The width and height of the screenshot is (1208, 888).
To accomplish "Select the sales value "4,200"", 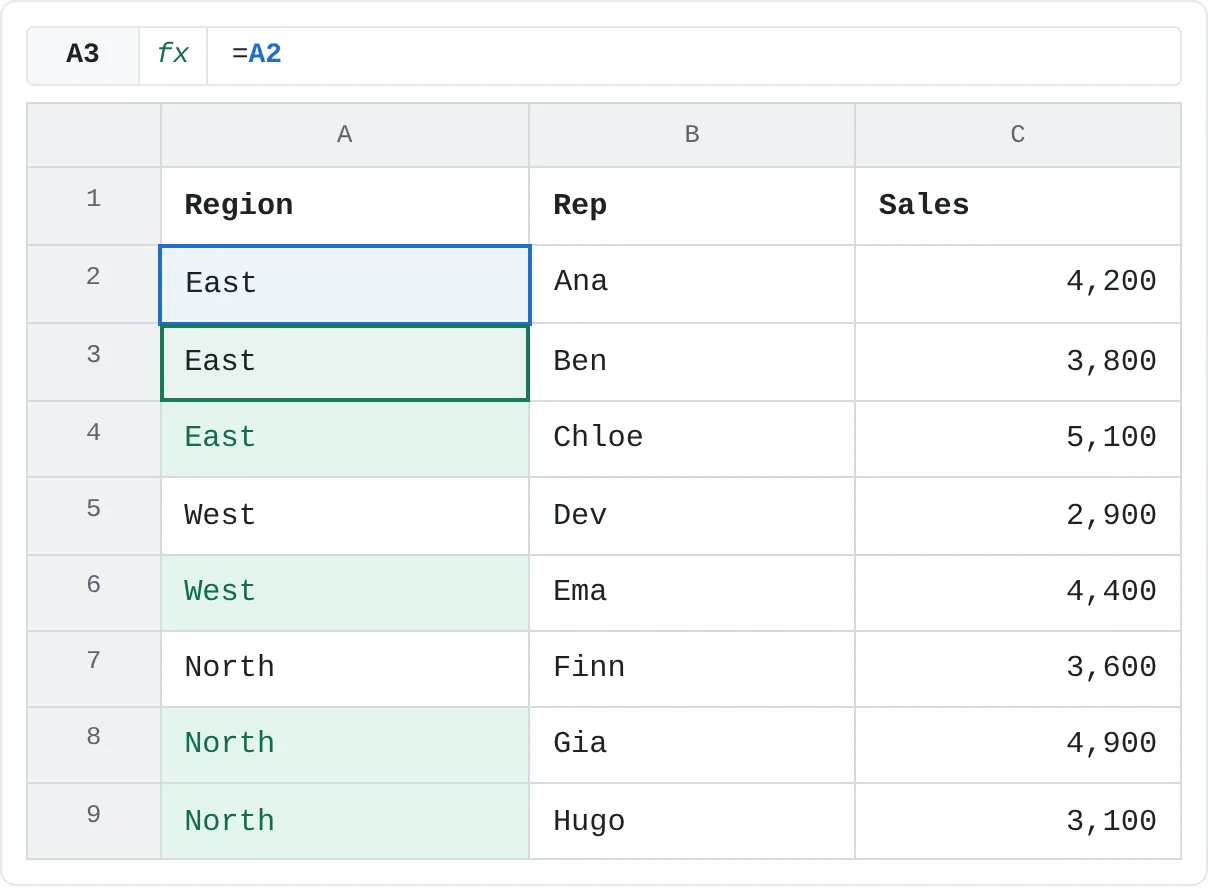I will click(1018, 284).
